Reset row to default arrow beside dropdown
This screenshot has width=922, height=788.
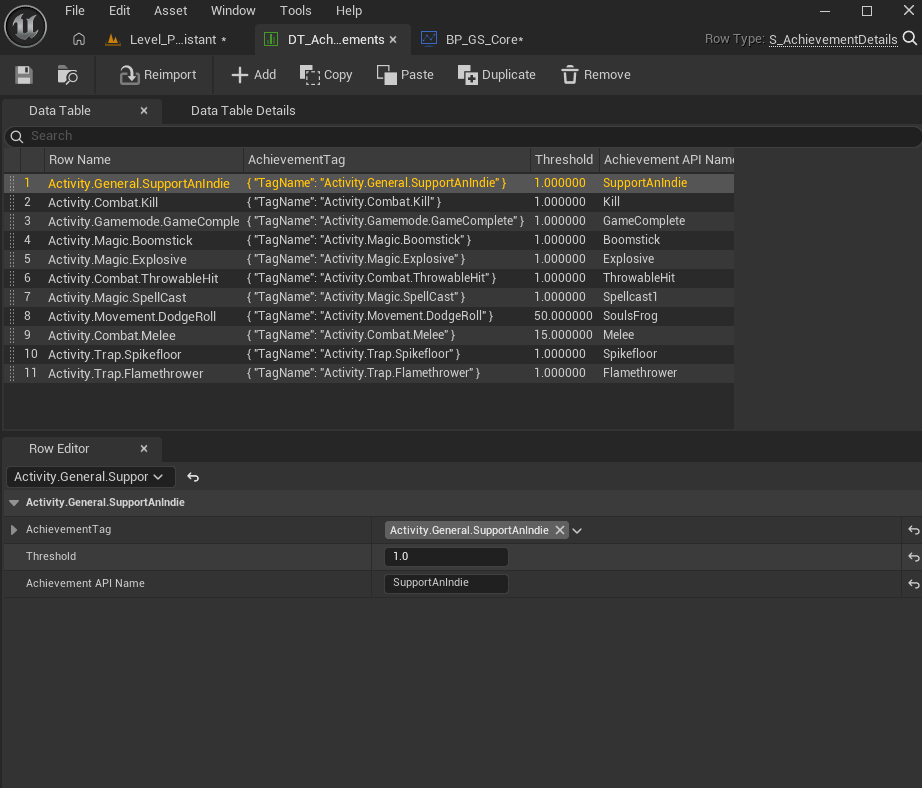tap(193, 477)
